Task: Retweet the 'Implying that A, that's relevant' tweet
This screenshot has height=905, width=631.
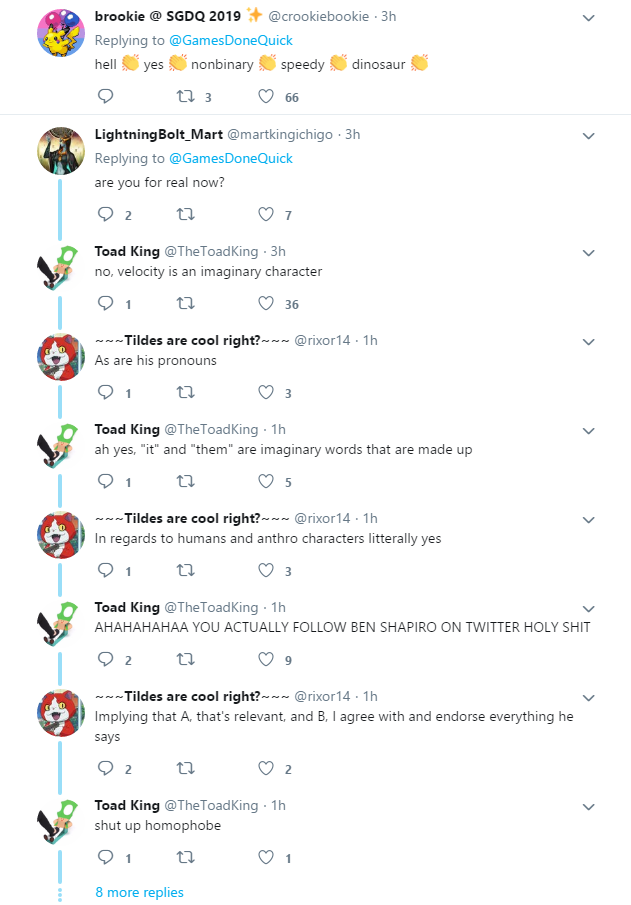Action: point(185,768)
